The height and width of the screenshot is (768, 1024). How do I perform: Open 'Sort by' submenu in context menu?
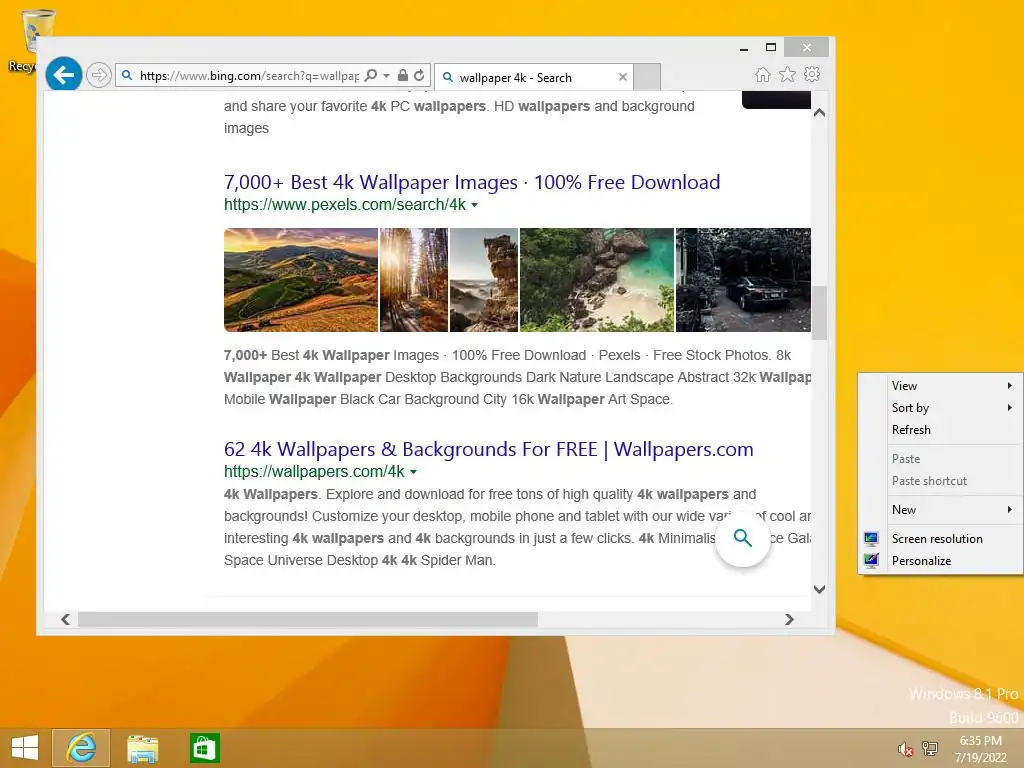pyautogui.click(x=940, y=408)
